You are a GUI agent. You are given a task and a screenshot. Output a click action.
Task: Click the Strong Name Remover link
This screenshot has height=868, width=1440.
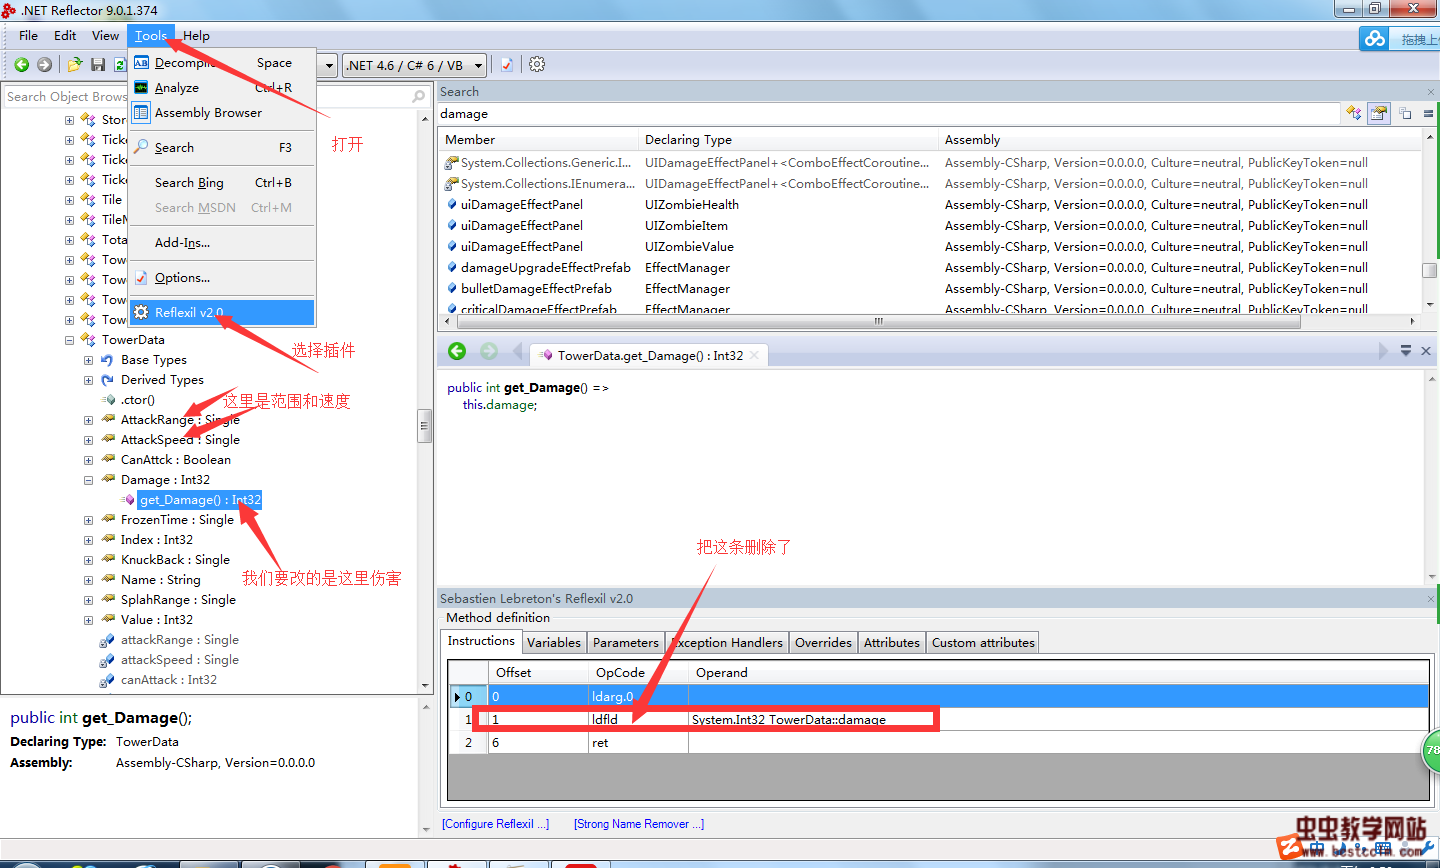pyautogui.click(x=639, y=824)
